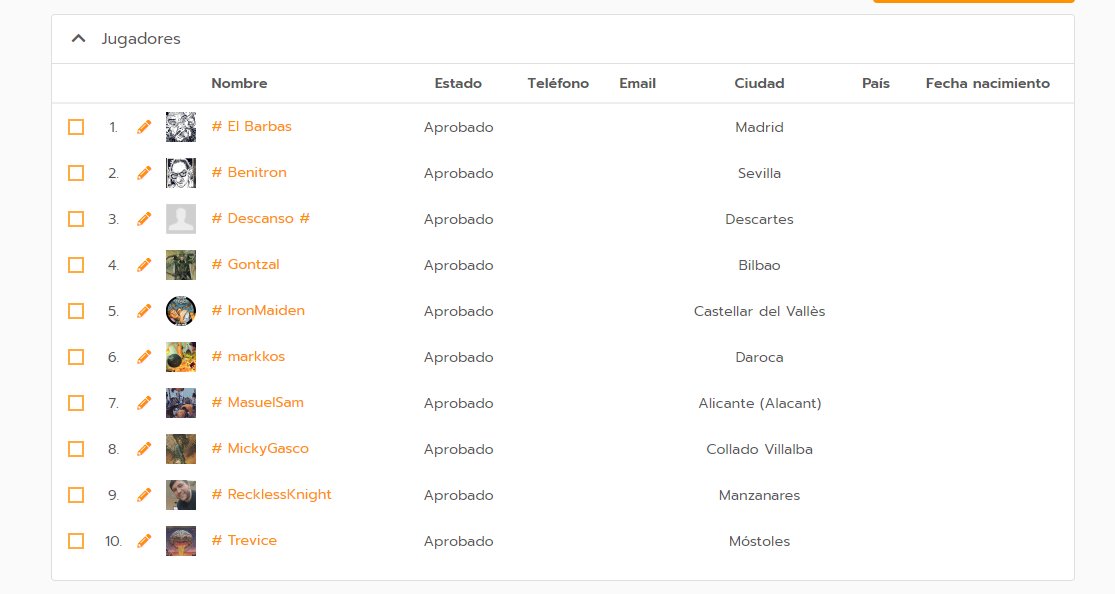Click # IronMaiden name link
Screen dimensions: 1115x594
[x=258, y=310]
